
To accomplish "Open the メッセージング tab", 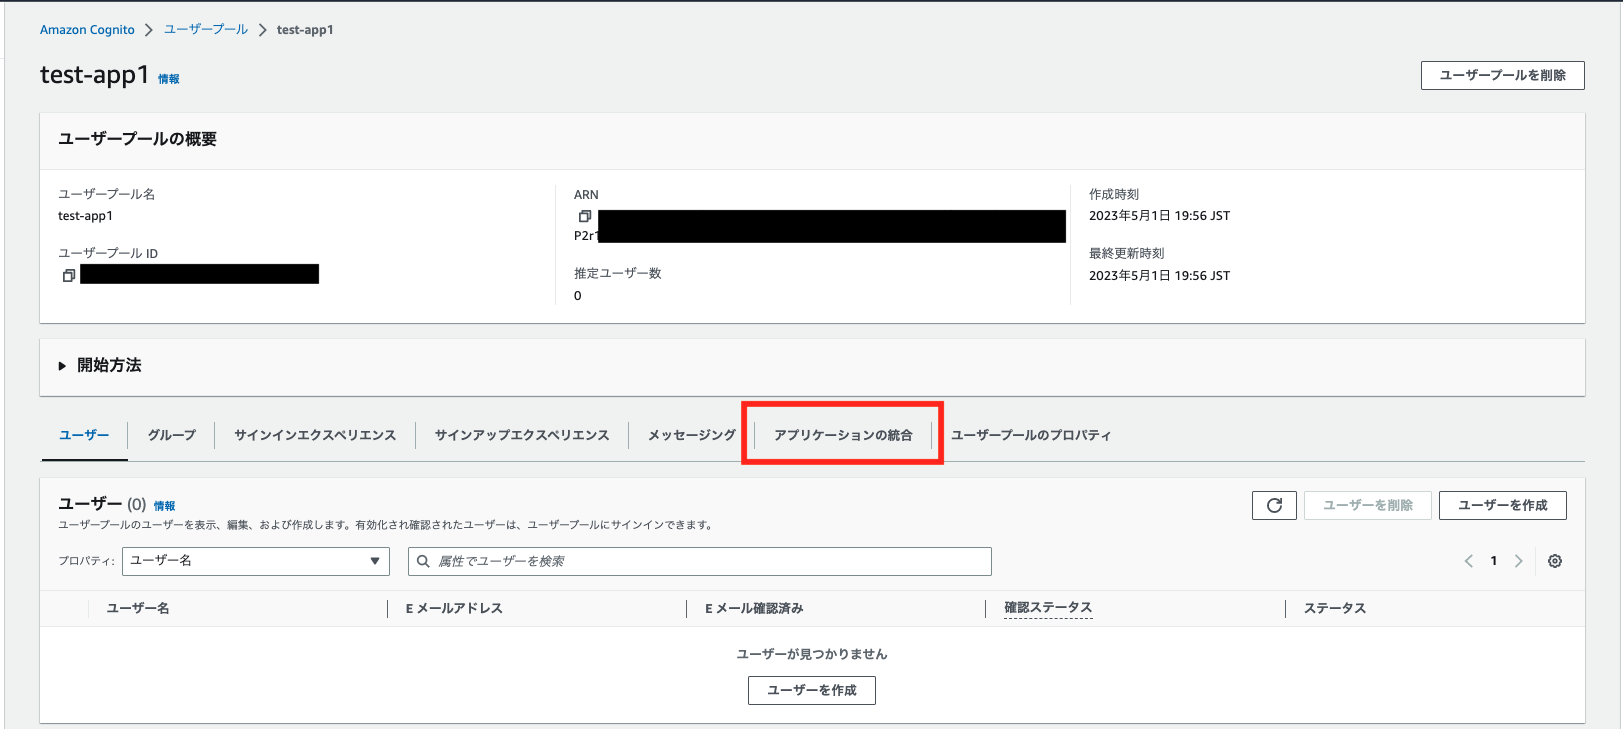I will 692,435.
